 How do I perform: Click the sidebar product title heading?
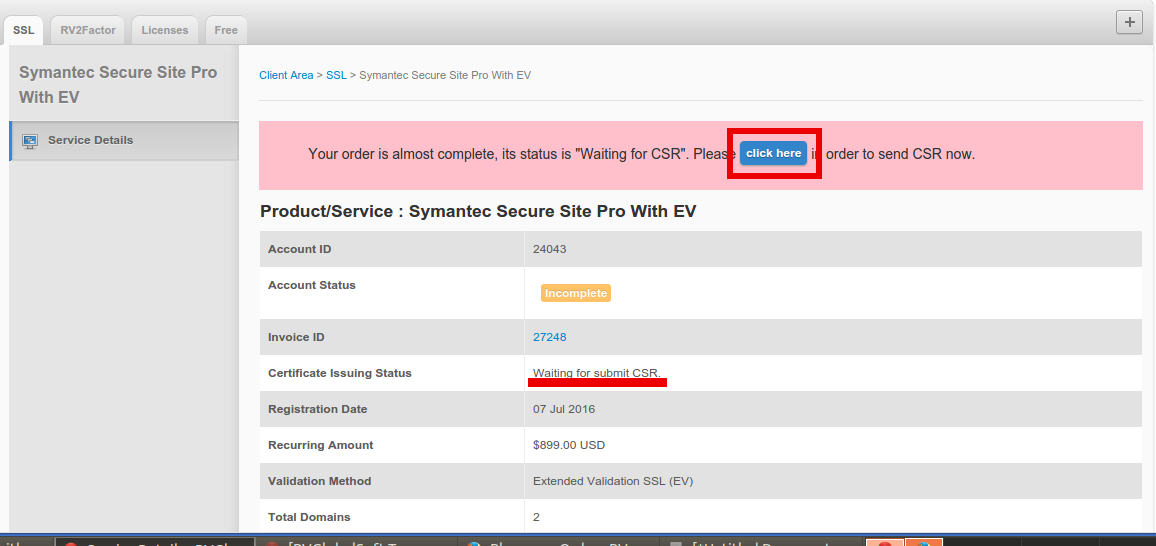pyautogui.click(x=118, y=85)
